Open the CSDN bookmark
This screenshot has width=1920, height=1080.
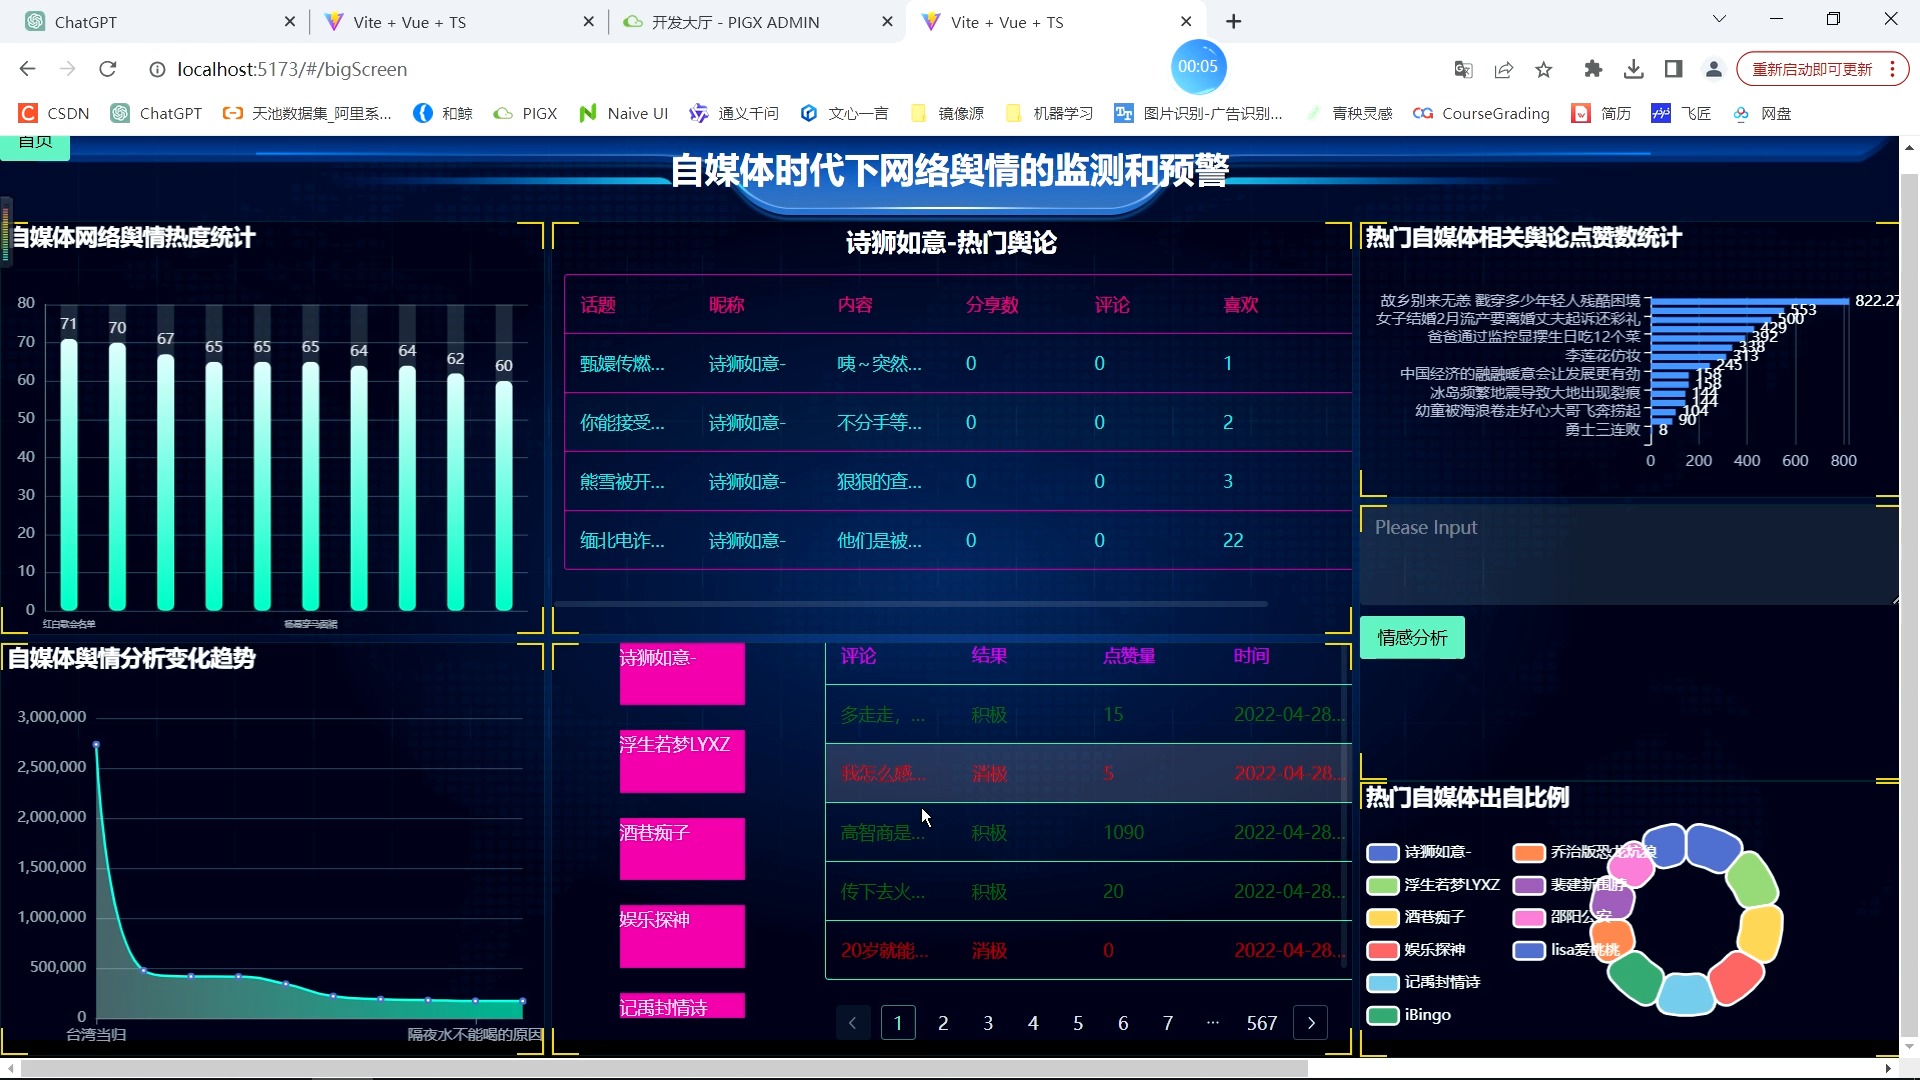coord(55,113)
